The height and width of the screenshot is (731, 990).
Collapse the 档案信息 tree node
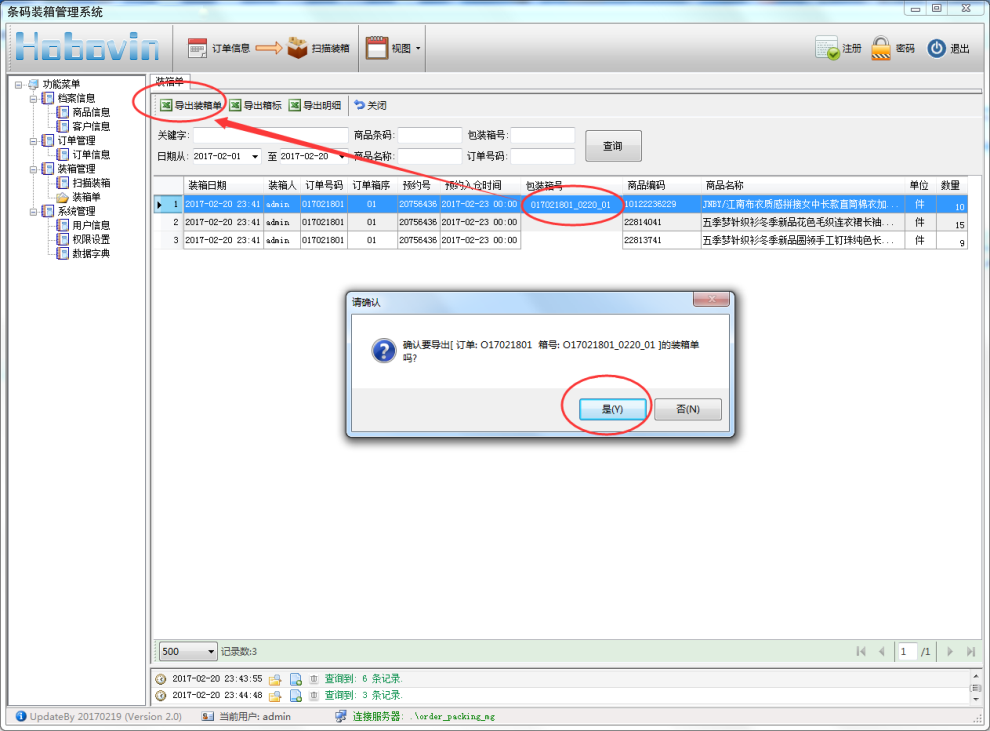click(x=33, y=99)
